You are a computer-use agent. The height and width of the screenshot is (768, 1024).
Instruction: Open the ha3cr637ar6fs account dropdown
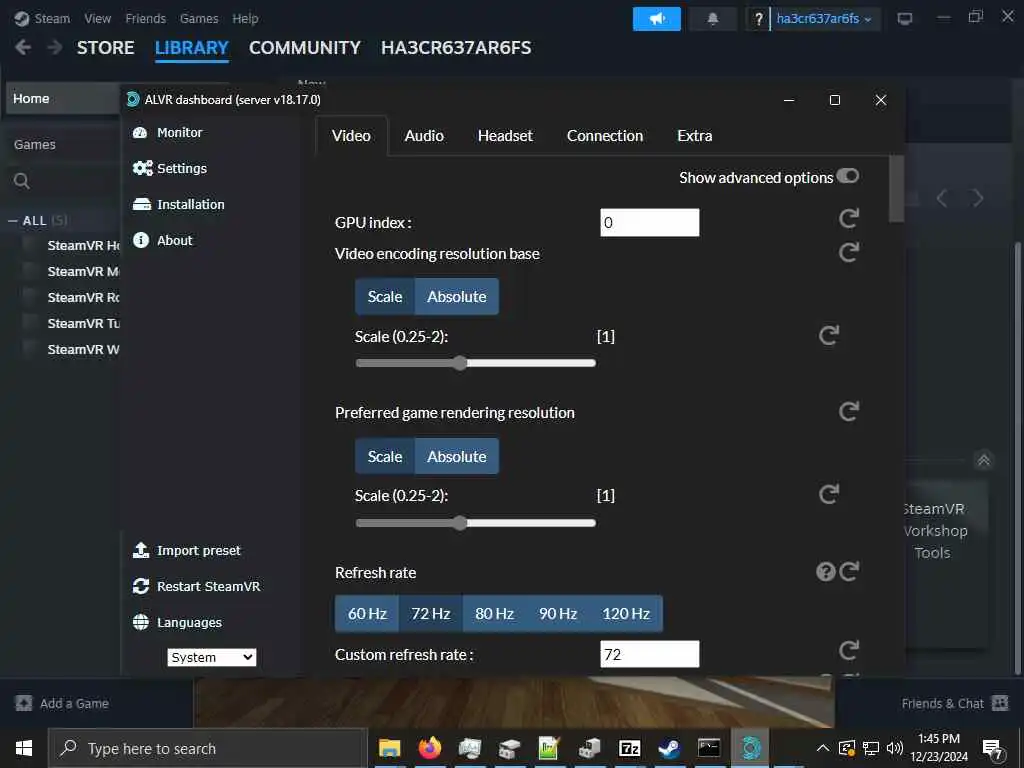824,19
